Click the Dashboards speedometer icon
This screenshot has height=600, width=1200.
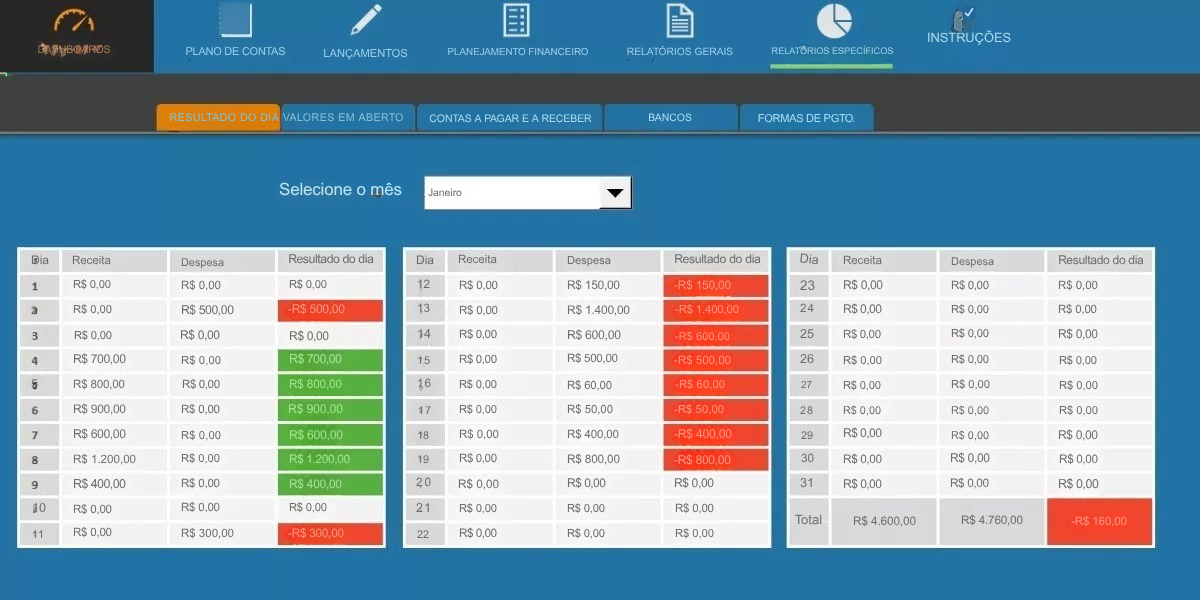pyautogui.click(x=74, y=24)
